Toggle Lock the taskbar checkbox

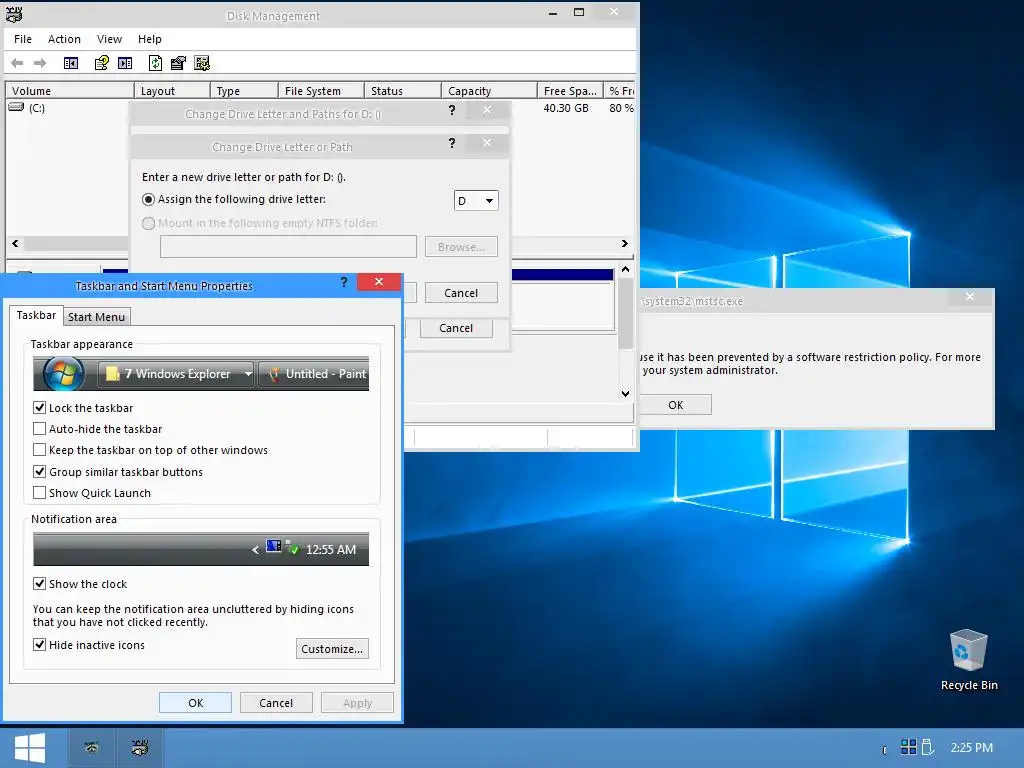[x=40, y=408]
